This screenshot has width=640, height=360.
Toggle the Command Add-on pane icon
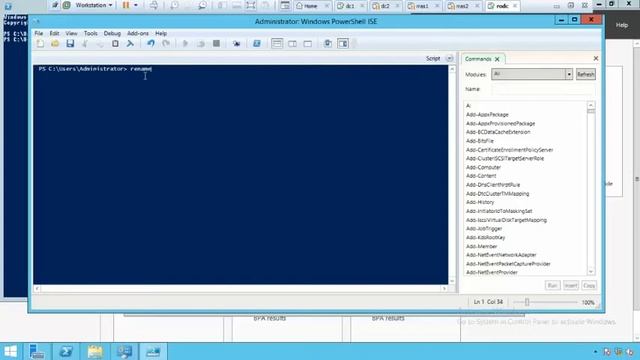point(343,44)
